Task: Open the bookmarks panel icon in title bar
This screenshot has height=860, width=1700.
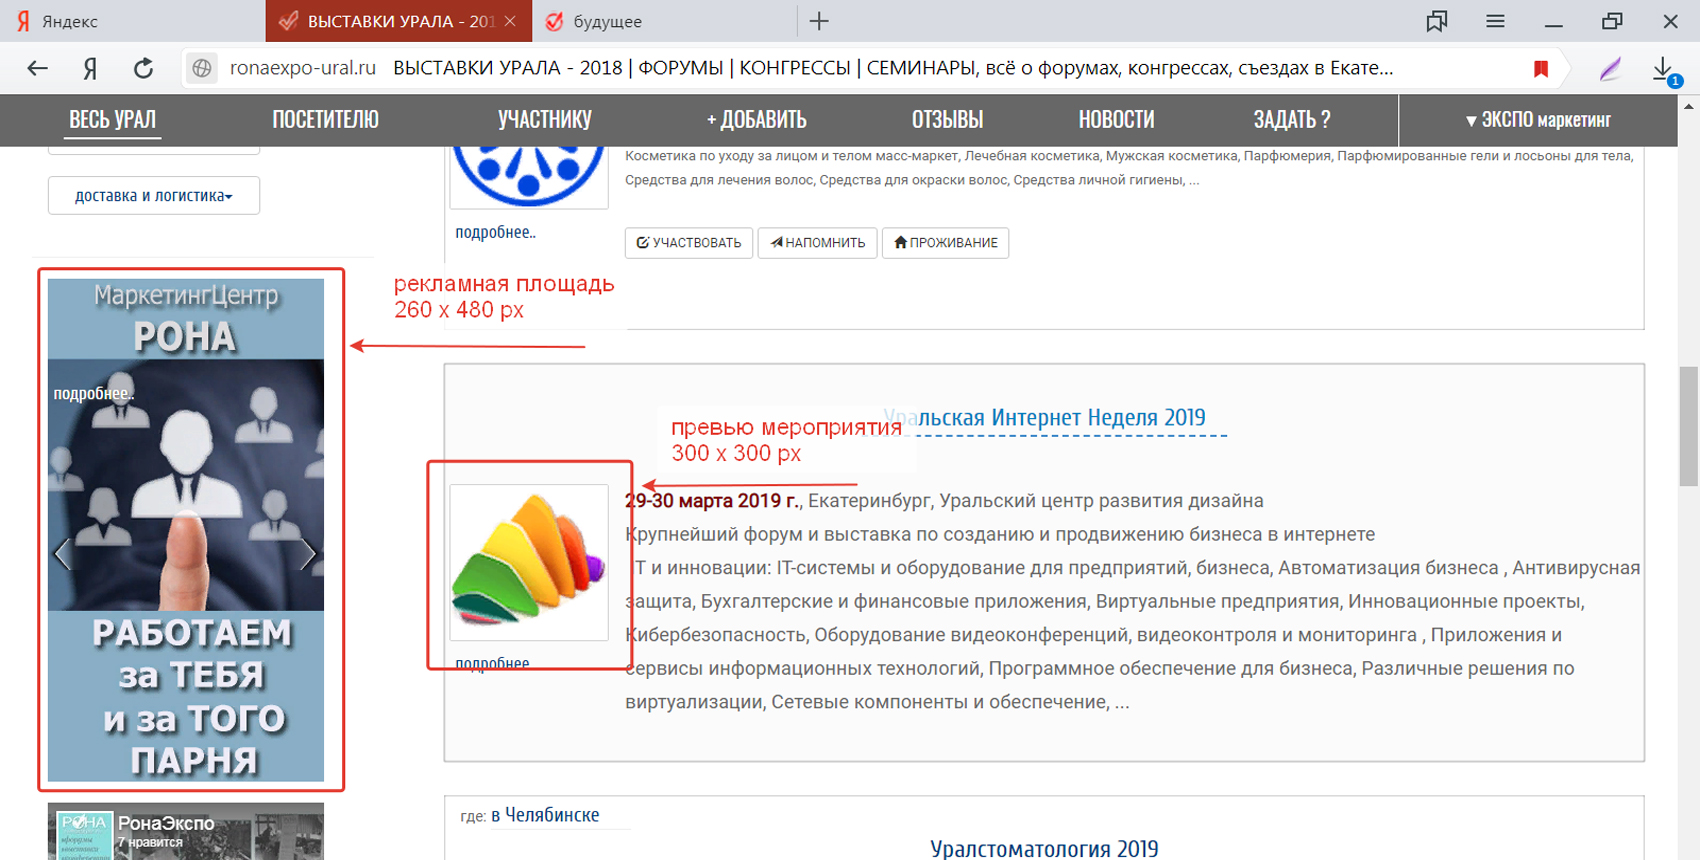Action: [x=1437, y=21]
